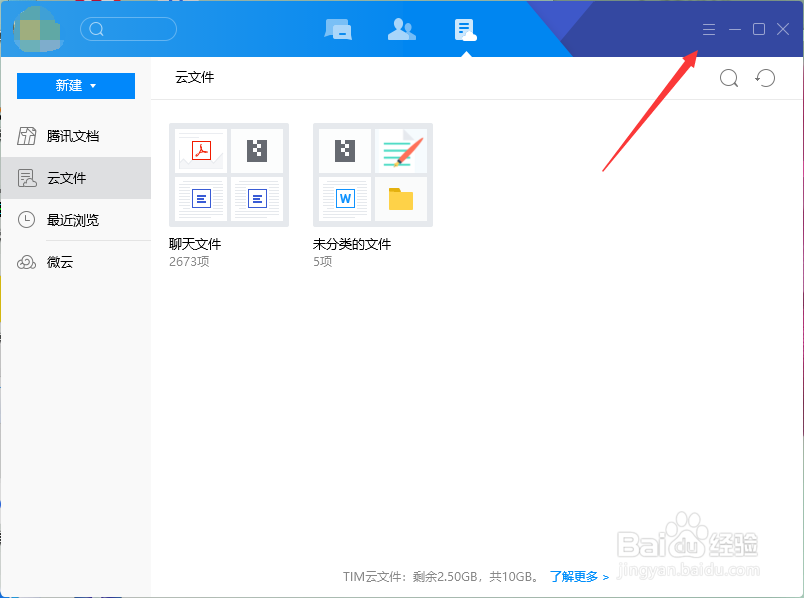
Task: Focus the top search box
Action: click(x=128, y=29)
